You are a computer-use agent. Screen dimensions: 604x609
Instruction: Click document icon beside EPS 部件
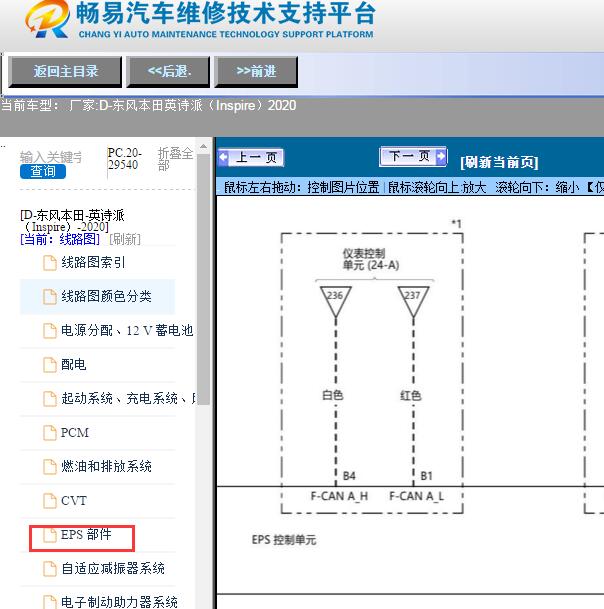point(50,535)
